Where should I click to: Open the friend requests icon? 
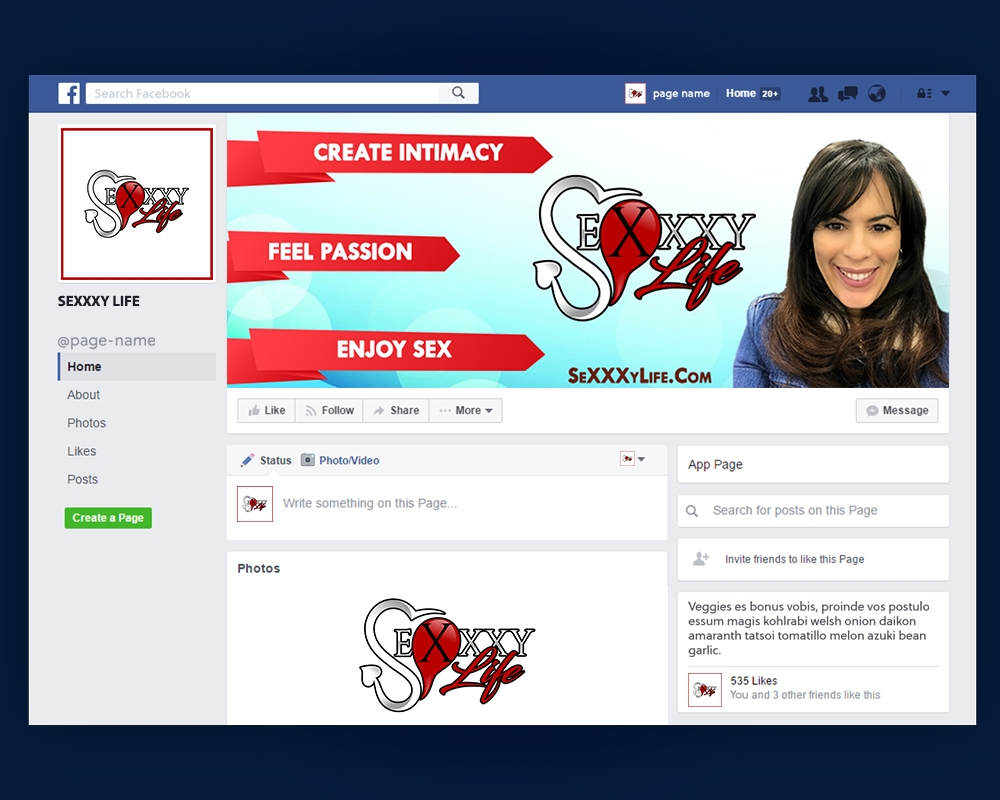click(x=817, y=94)
